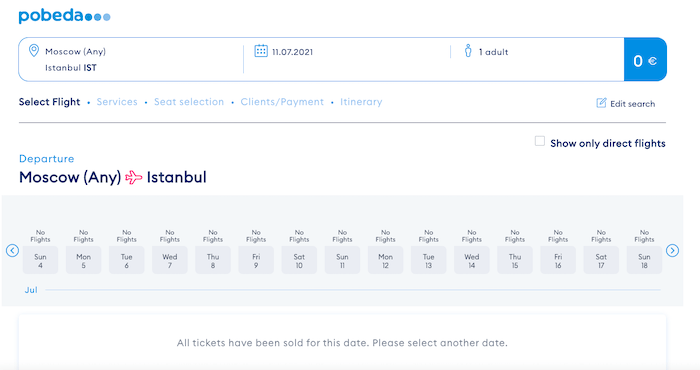Open the 1 adult passenger selector
Screen dimensions: 700x370
pos(493,52)
